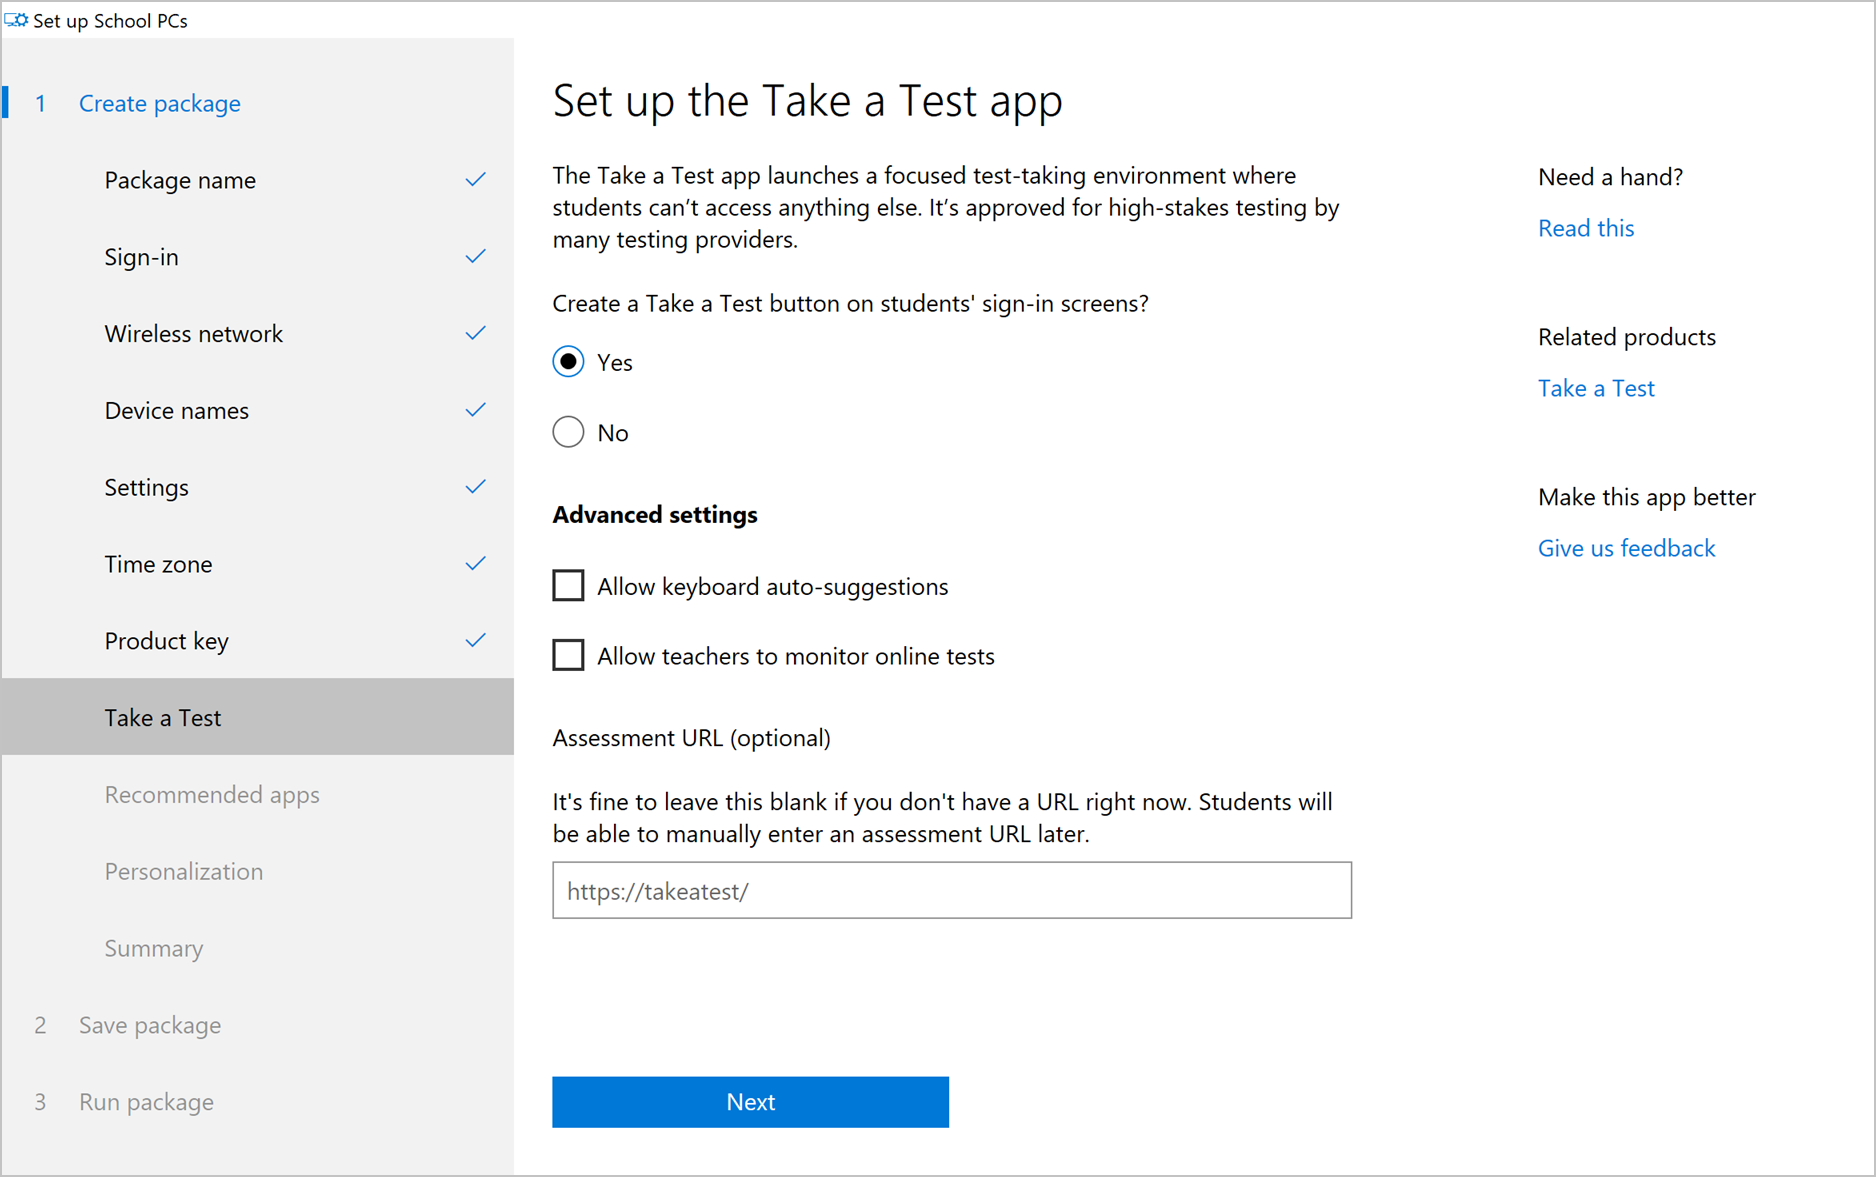Check Allow teachers to monitor online tests
Screen dimensions: 1876x1177
click(568, 656)
